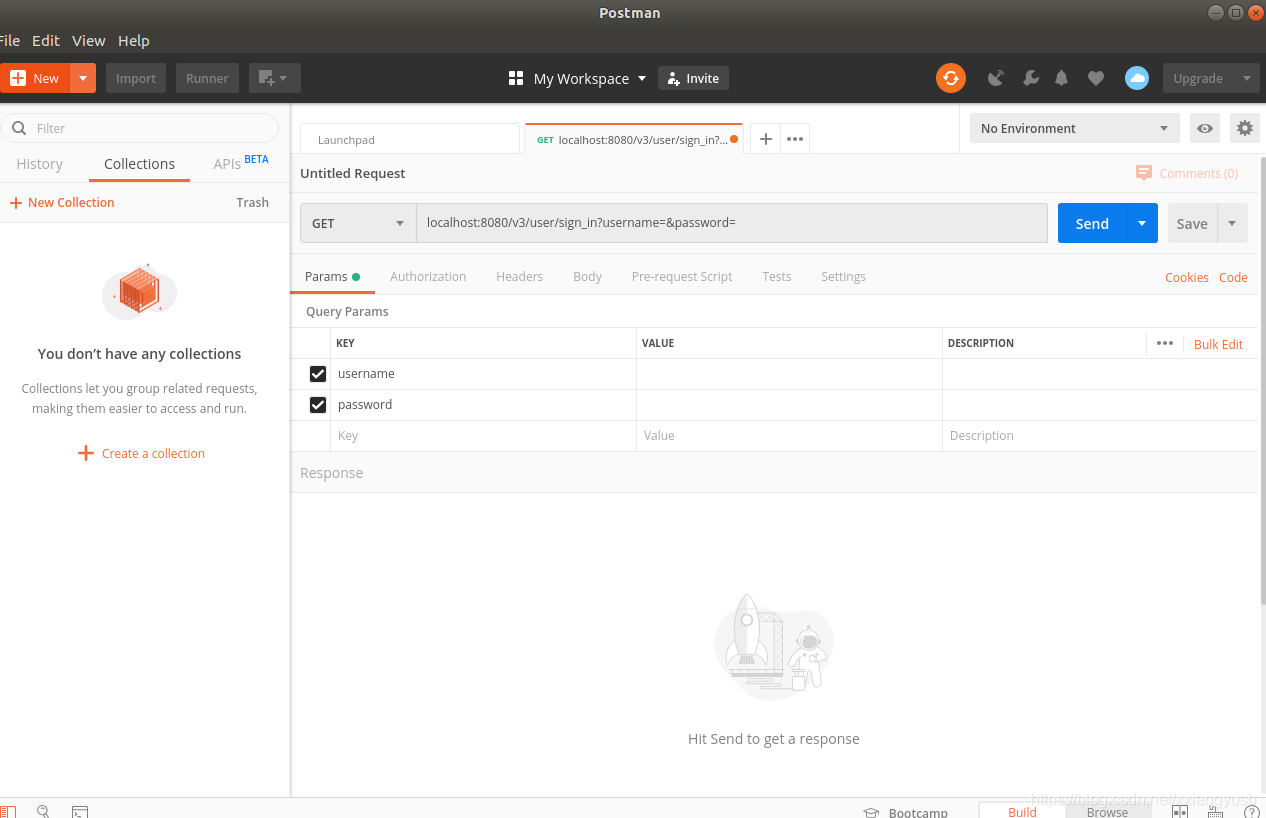Open the No Environment dropdown

click(1074, 128)
